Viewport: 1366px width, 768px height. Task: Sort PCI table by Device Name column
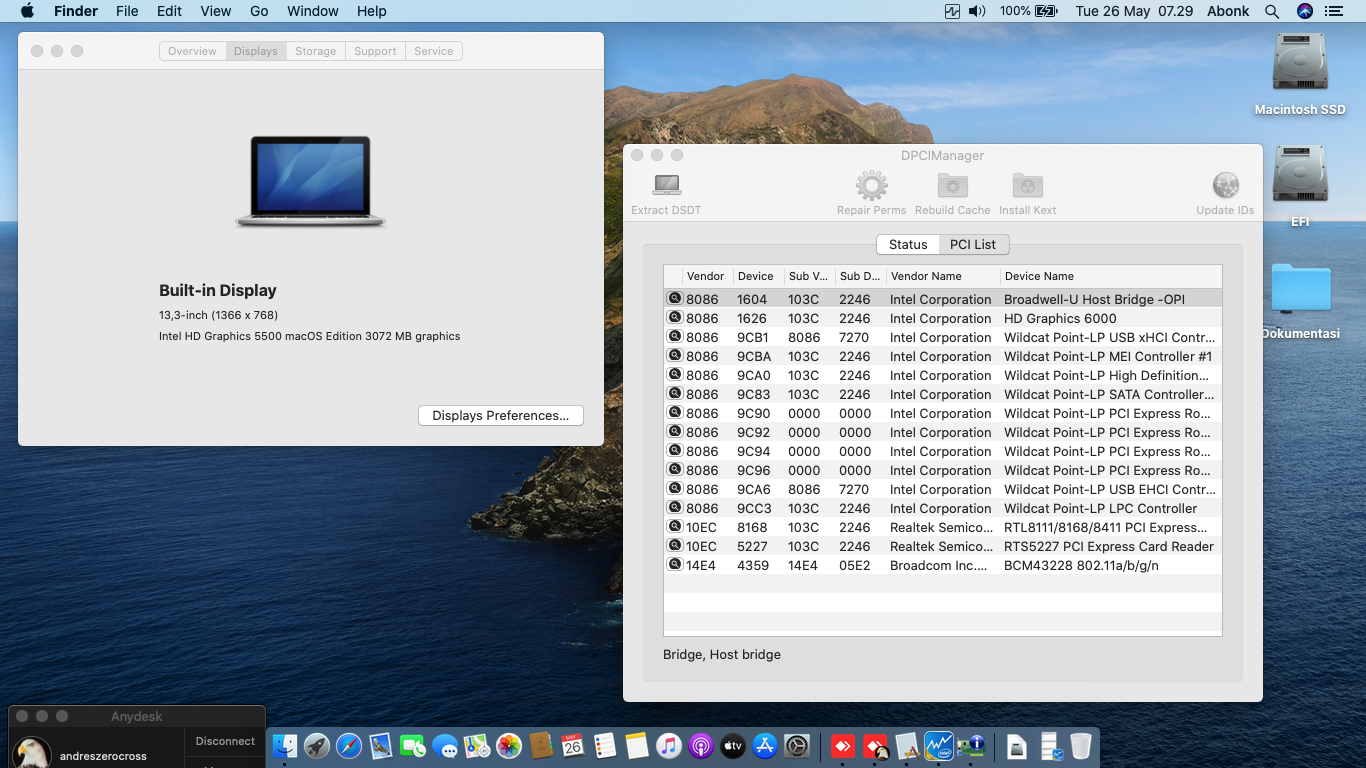point(1109,276)
